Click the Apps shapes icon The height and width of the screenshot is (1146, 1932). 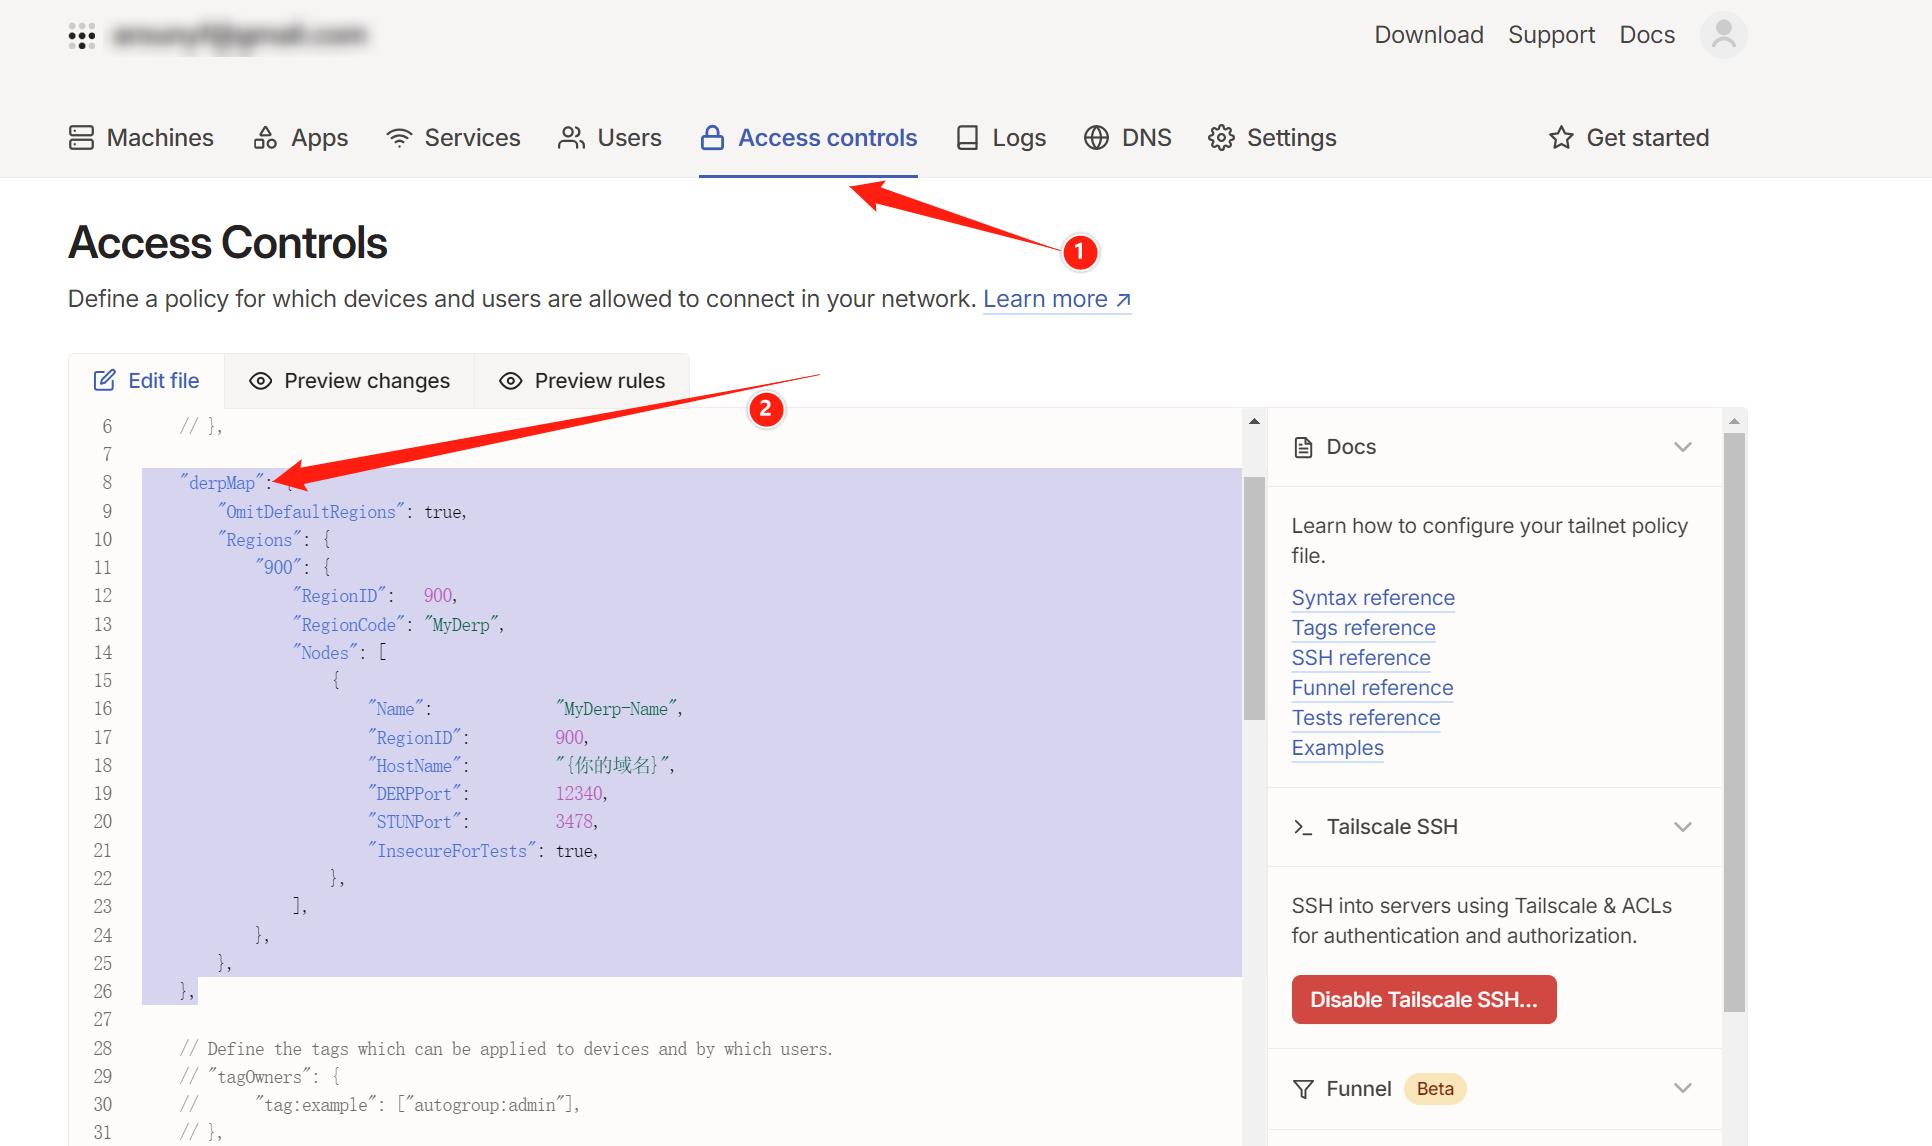pos(265,138)
